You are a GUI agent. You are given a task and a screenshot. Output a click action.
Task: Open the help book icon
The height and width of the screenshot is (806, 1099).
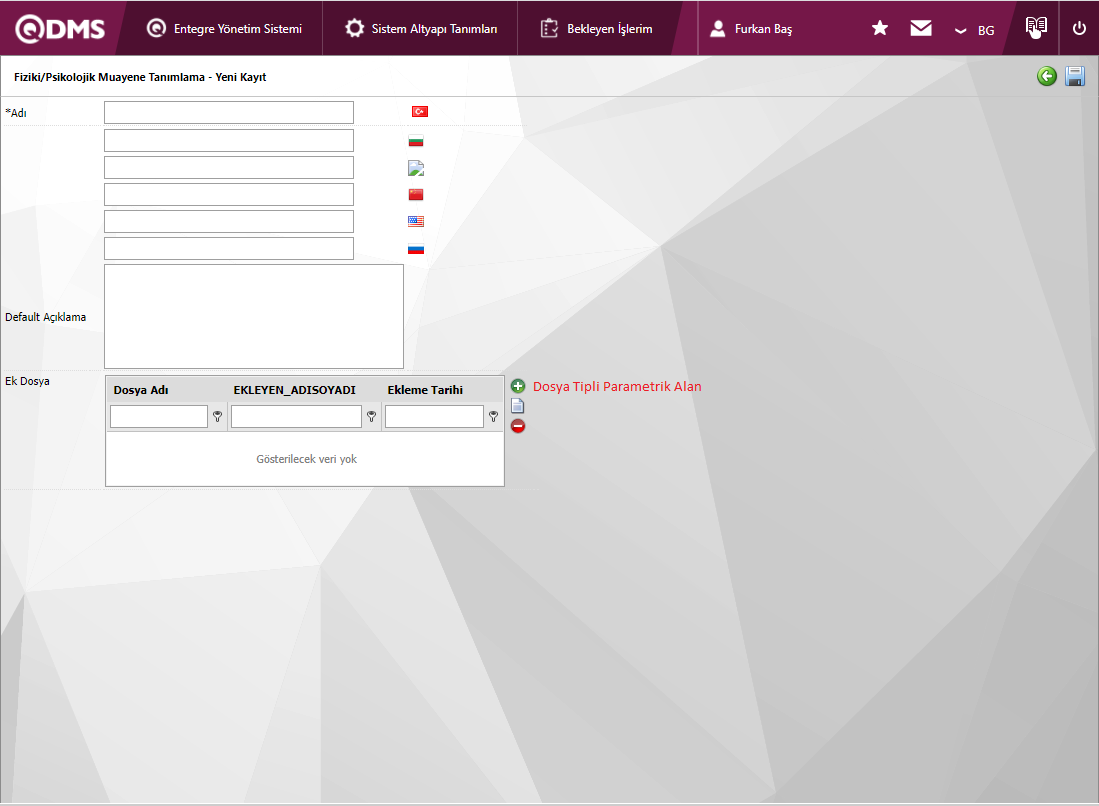(x=1036, y=27)
